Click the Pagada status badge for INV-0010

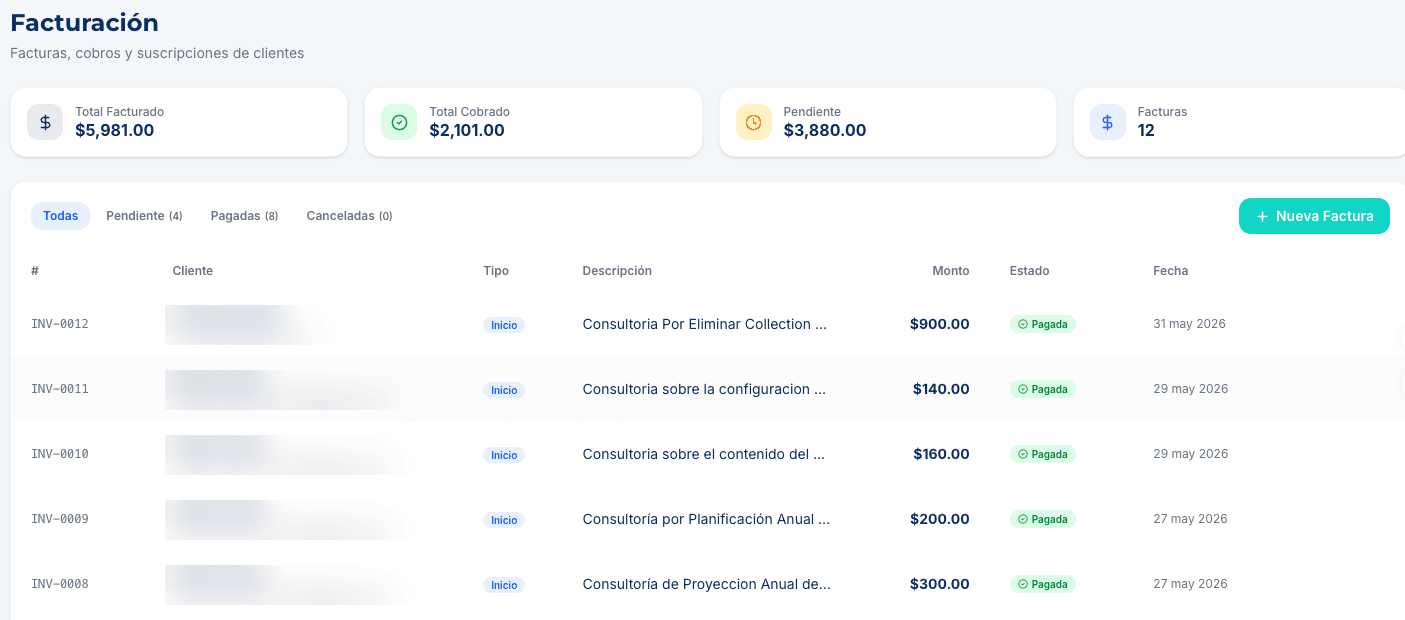click(1043, 454)
